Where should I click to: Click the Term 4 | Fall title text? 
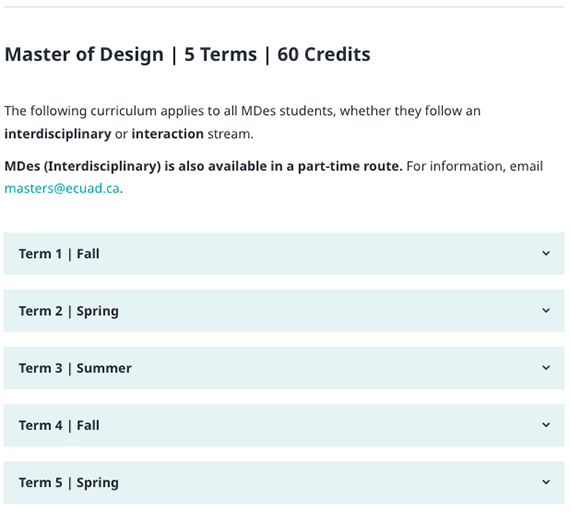point(59,425)
